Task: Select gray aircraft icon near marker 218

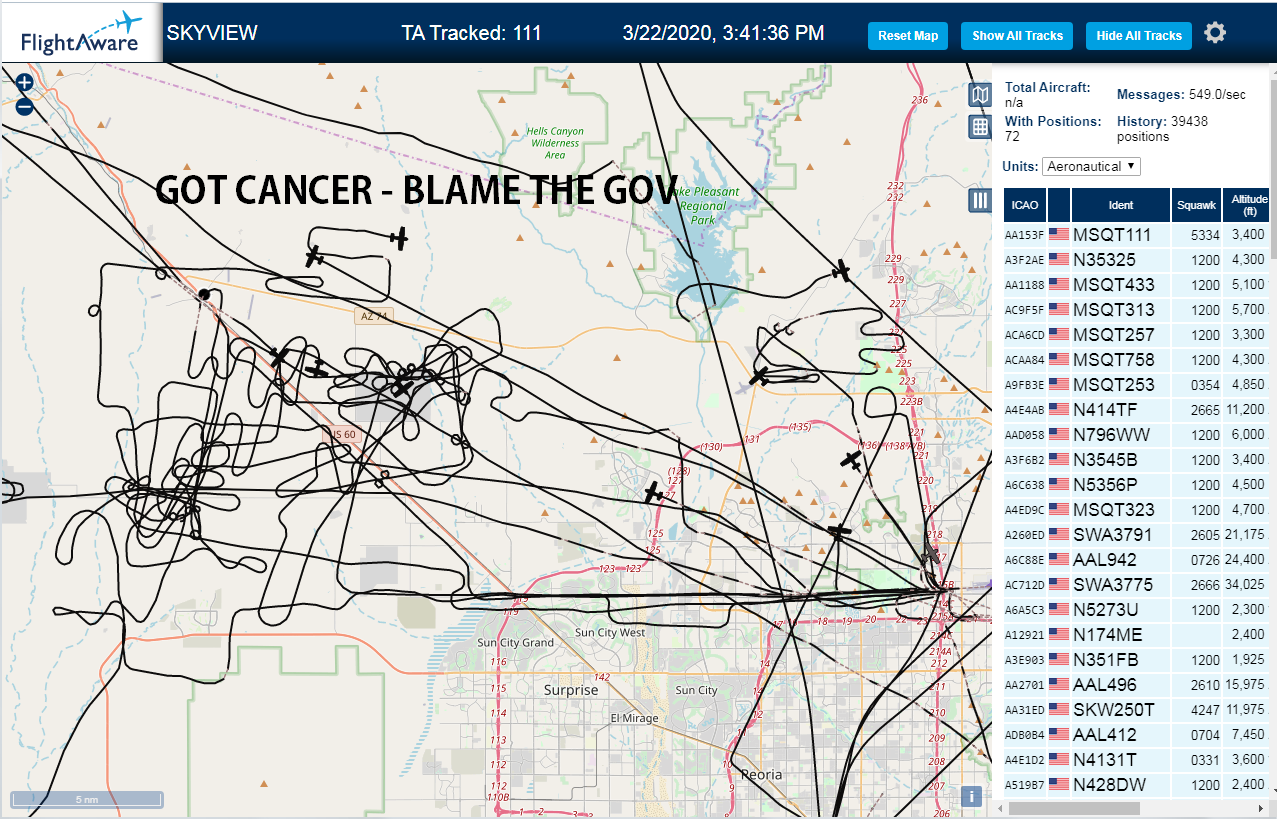Action: pyautogui.click(x=932, y=552)
